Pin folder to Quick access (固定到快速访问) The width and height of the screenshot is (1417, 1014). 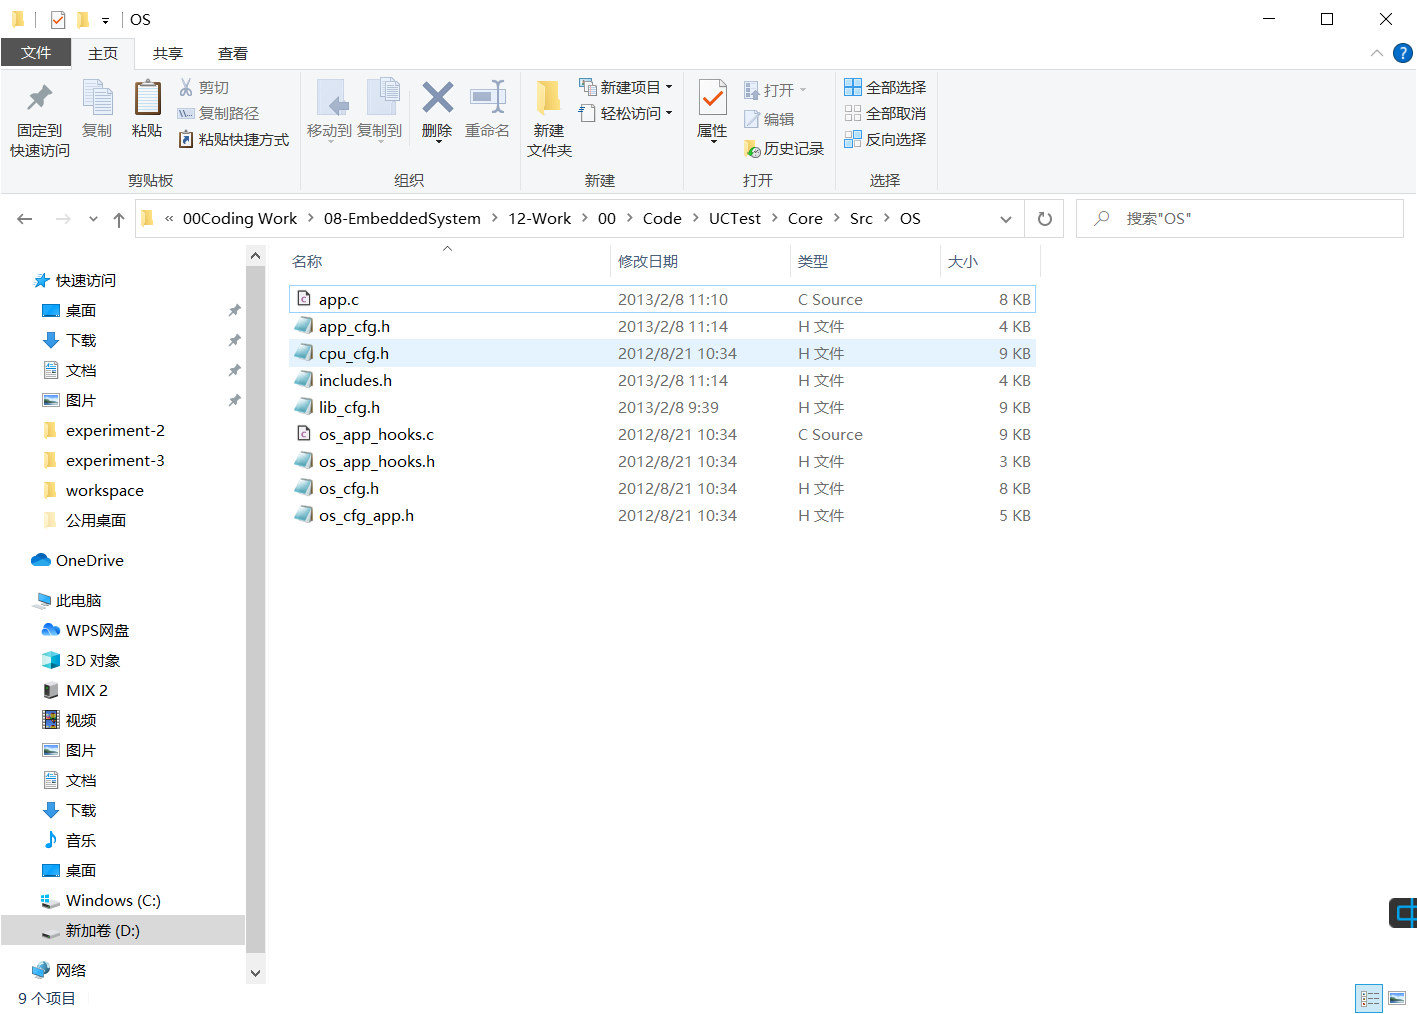40,120
